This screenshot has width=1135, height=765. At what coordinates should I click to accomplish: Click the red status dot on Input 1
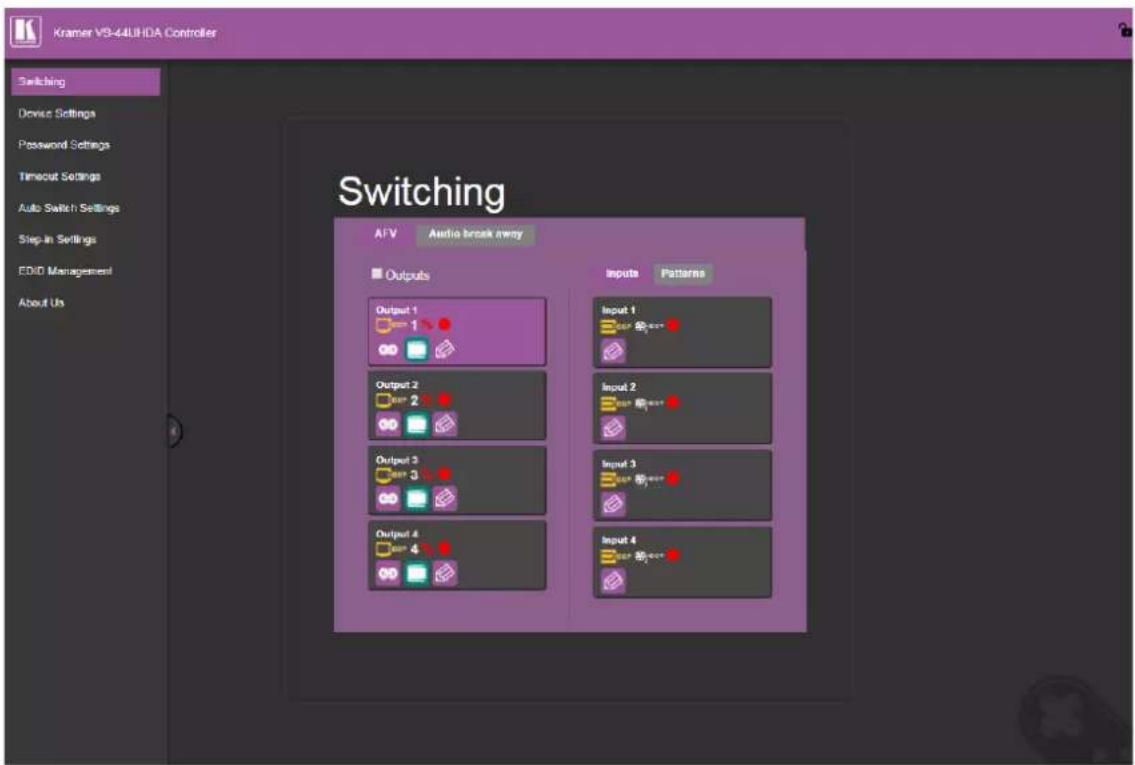click(x=673, y=326)
